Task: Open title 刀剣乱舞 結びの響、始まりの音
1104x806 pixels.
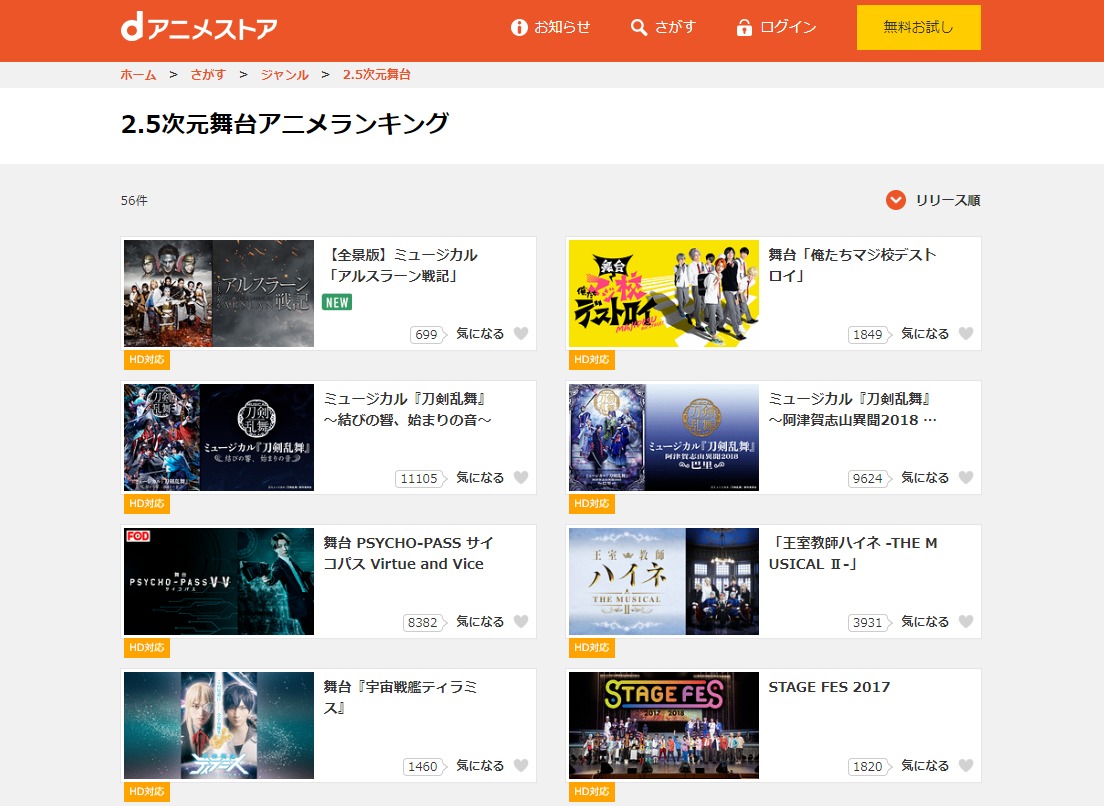Action: pos(407,409)
